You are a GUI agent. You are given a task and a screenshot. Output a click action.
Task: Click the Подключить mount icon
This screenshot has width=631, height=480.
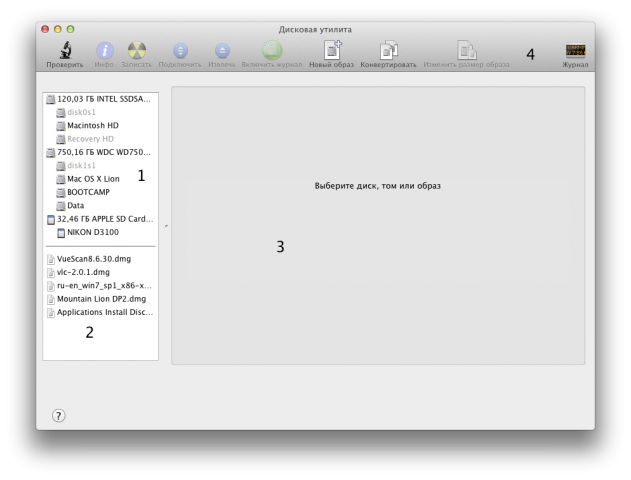pos(181,50)
